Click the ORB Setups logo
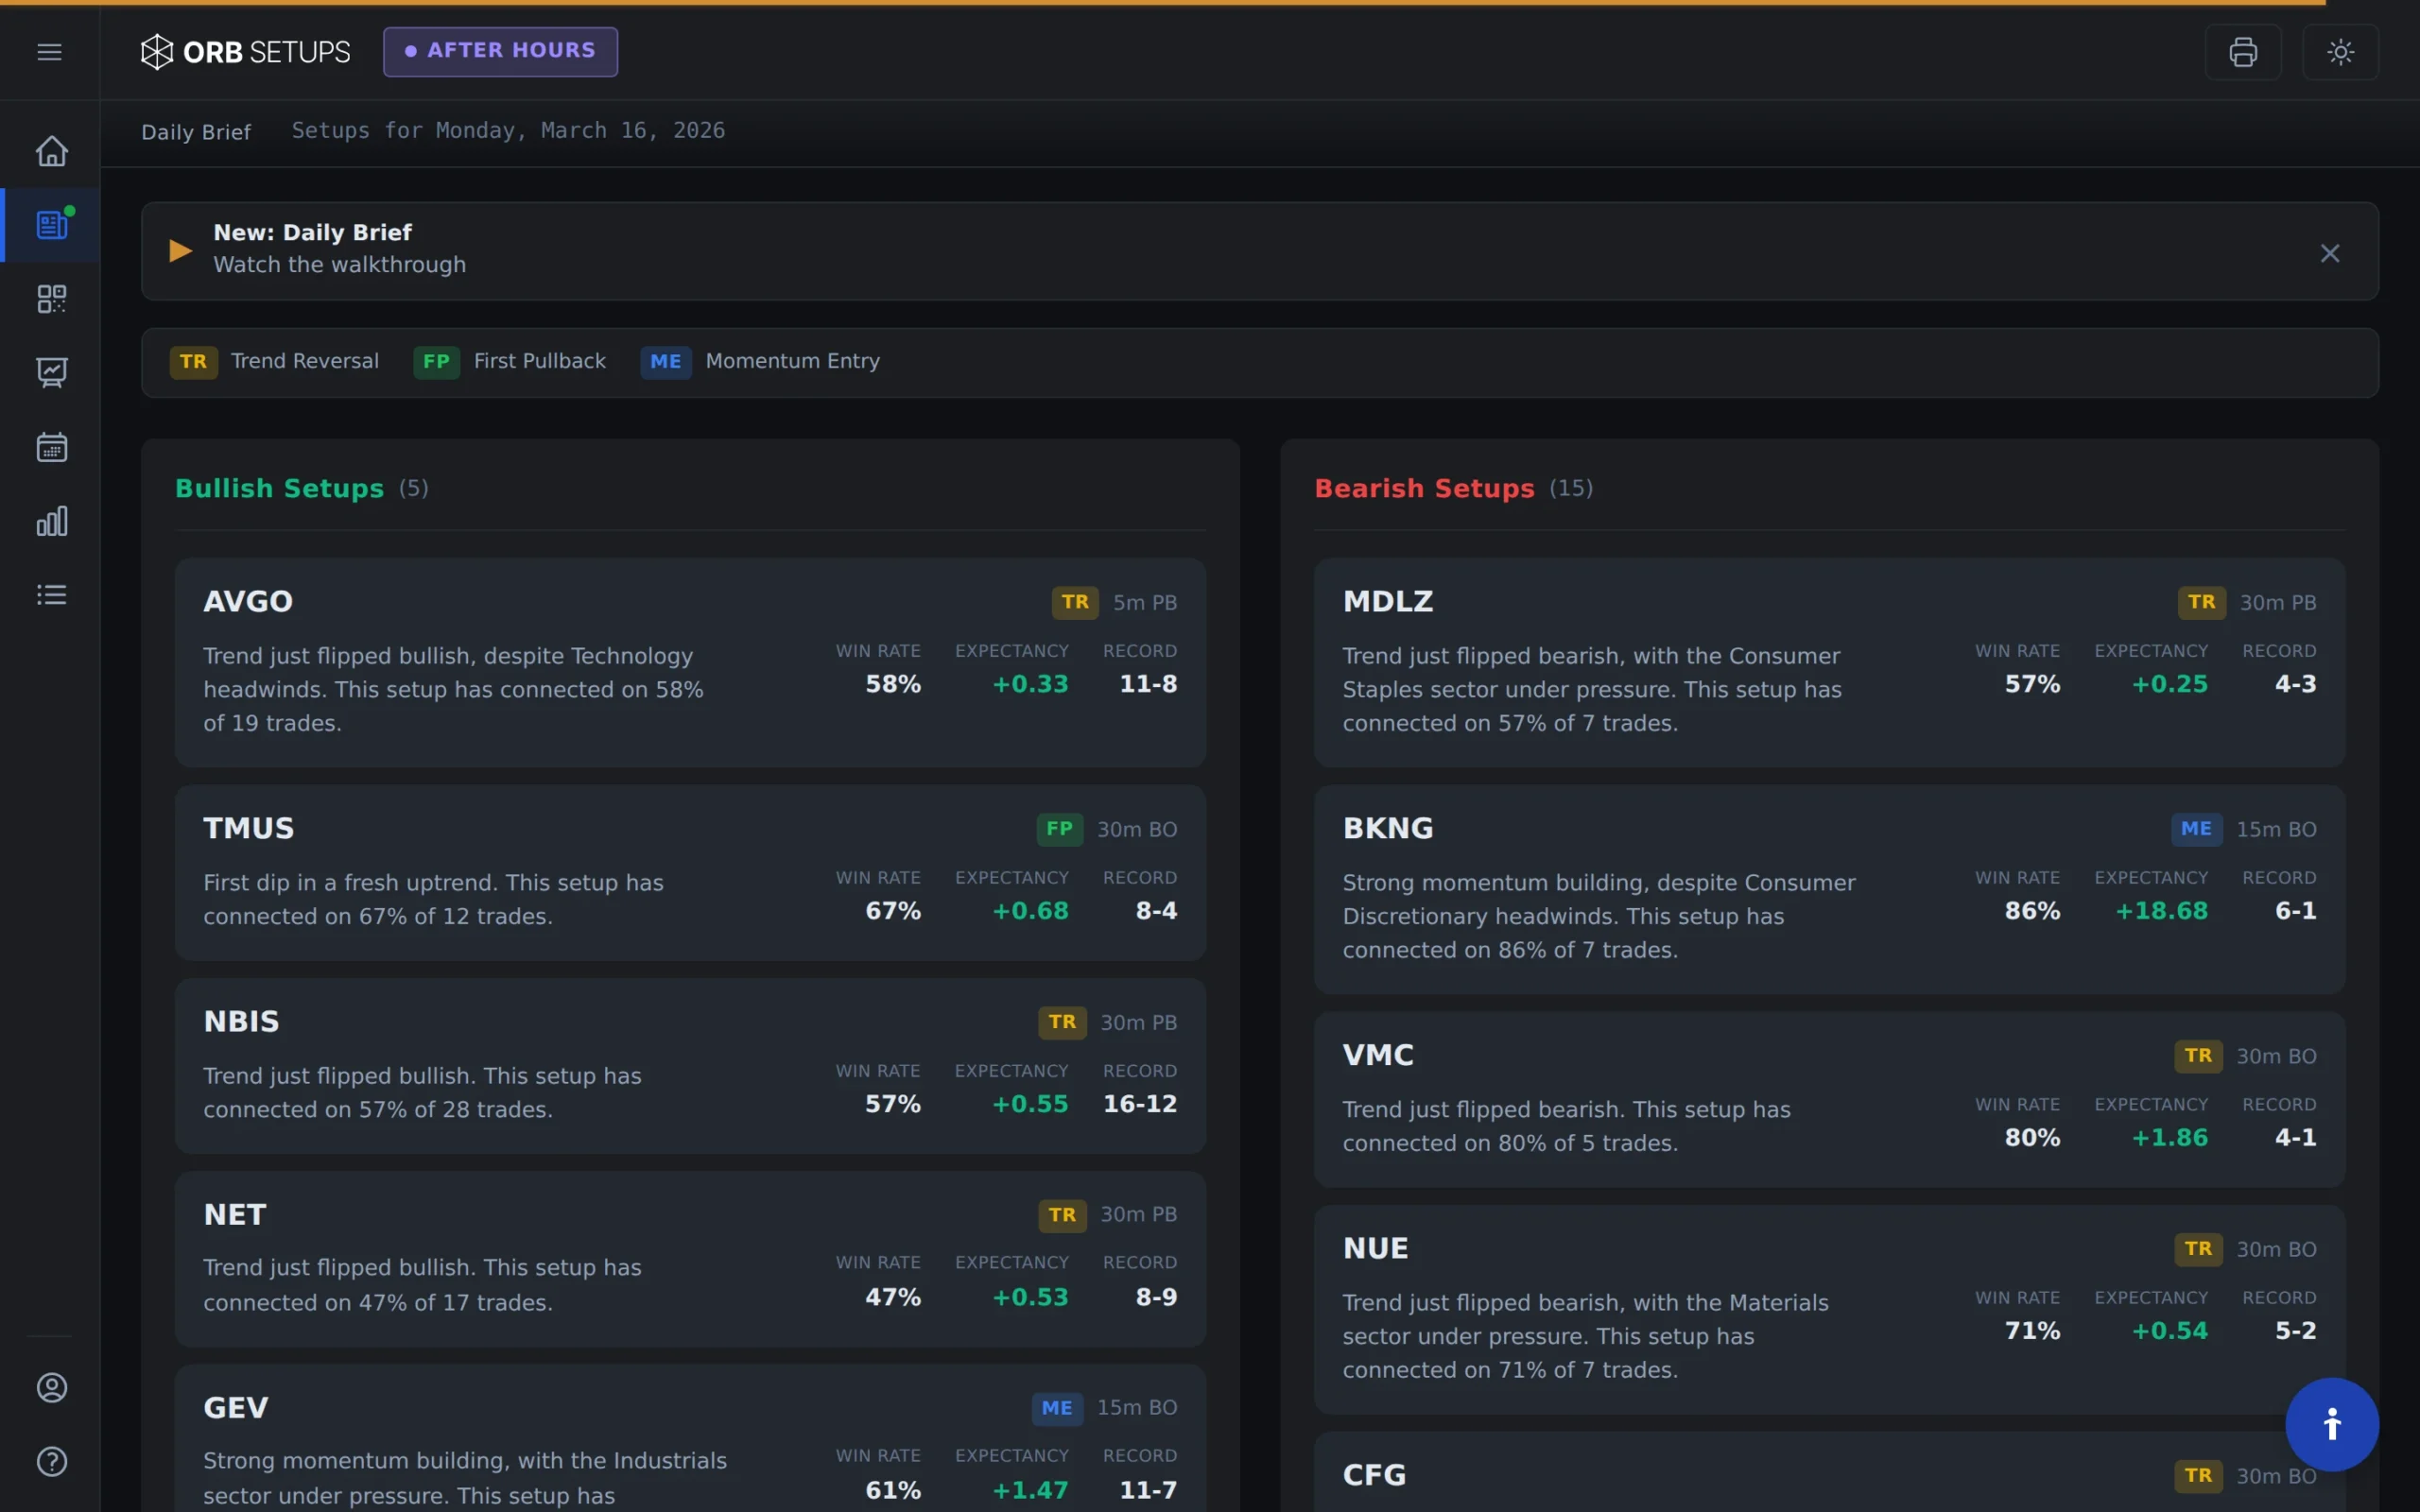This screenshot has width=2420, height=1512. click(245, 51)
